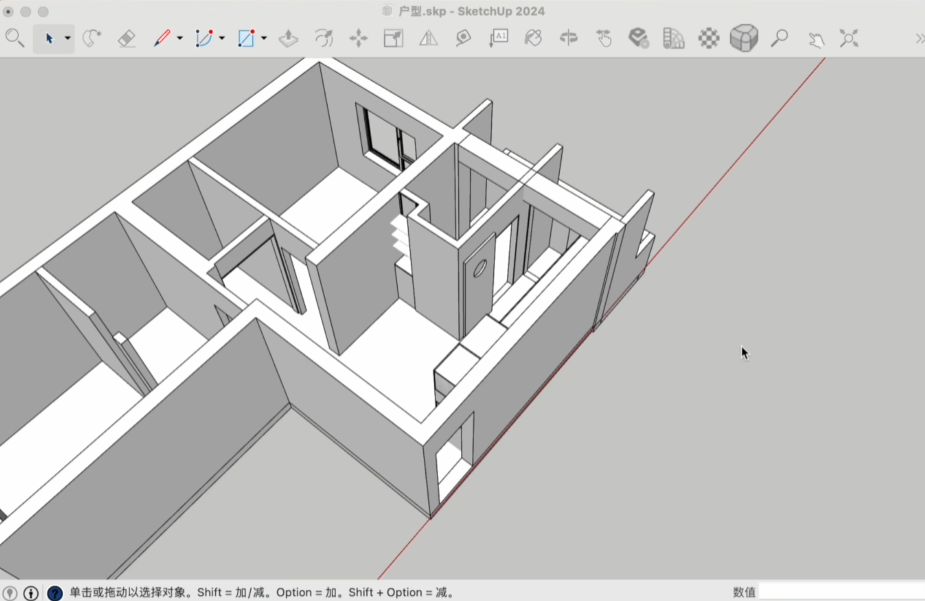
Task: Open the help question-mark in status bar
Action: (x=55, y=593)
